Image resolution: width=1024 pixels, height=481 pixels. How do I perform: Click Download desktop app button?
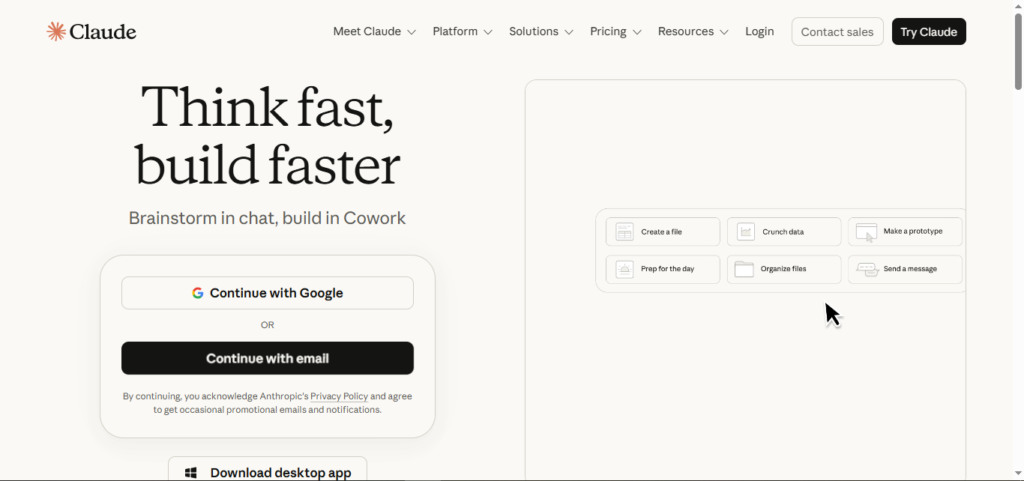pyautogui.click(x=267, y=469)
